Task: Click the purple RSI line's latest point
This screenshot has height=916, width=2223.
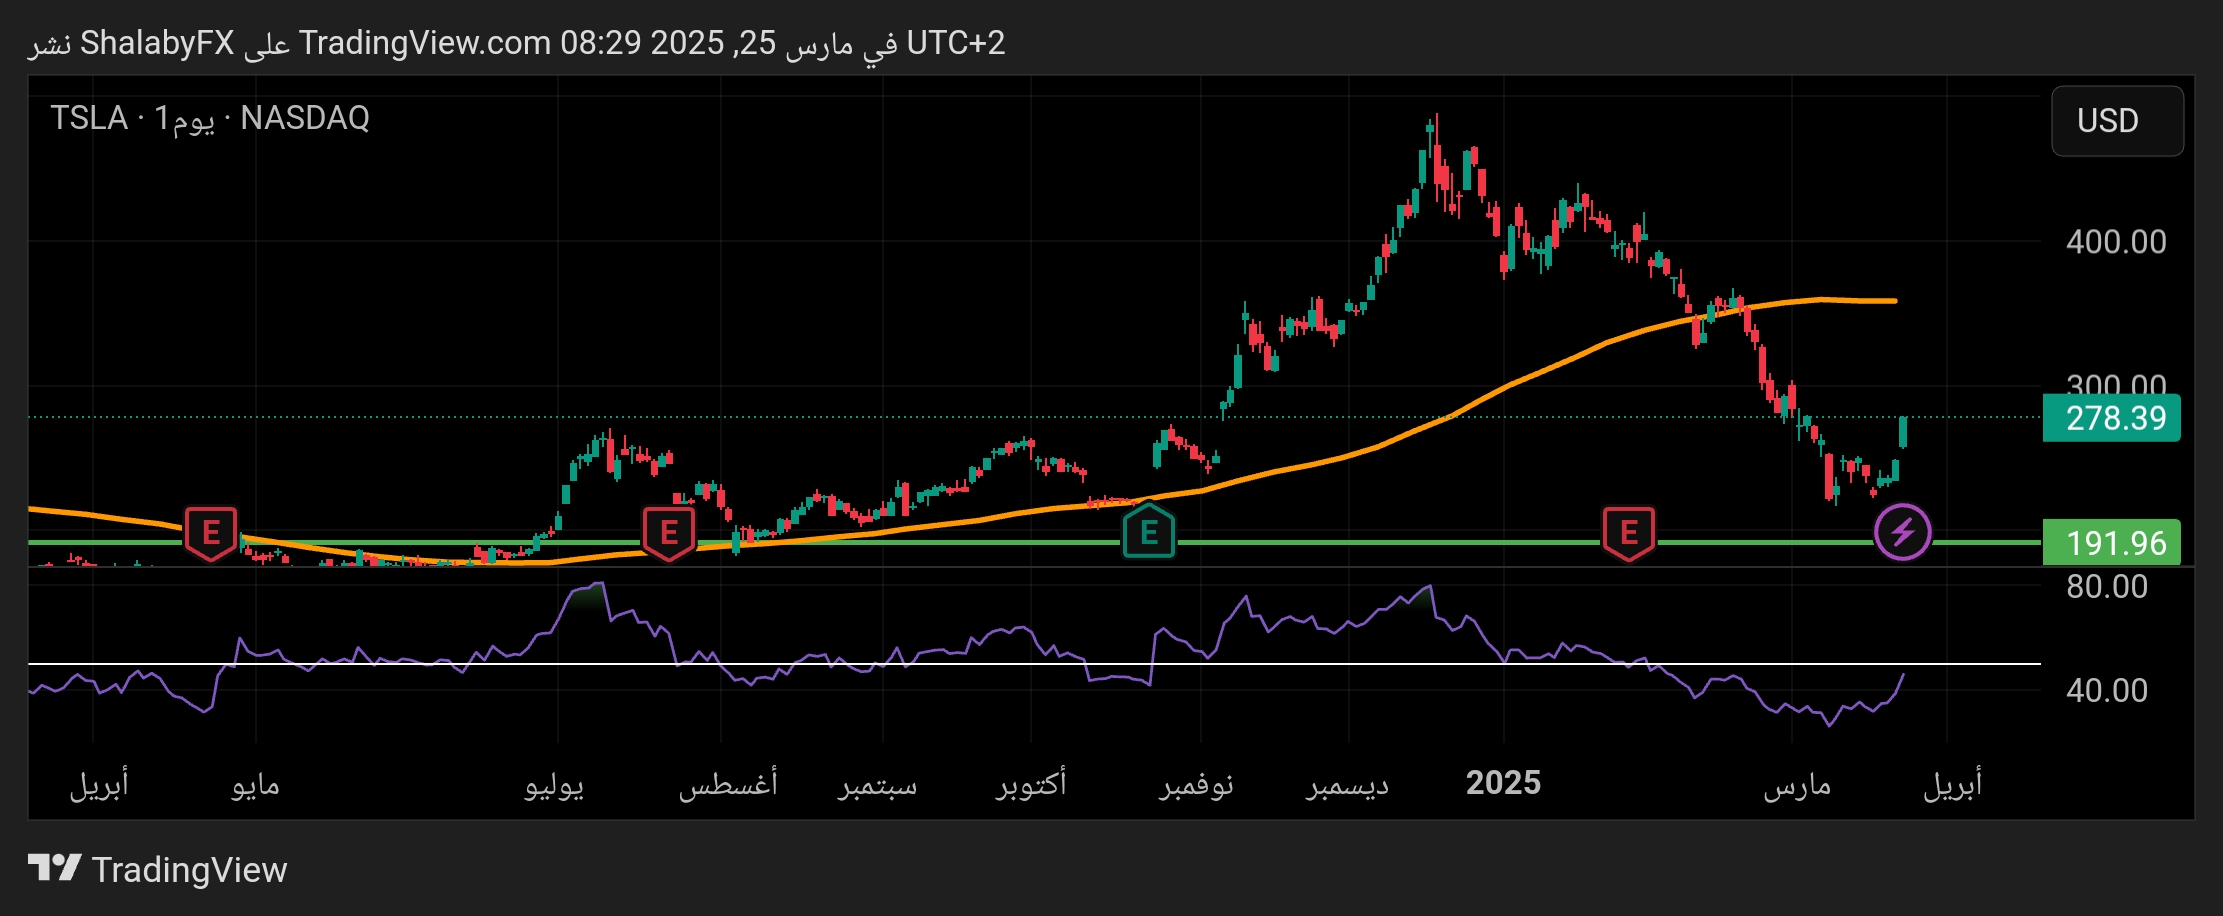Action: tap(1902, 677)
